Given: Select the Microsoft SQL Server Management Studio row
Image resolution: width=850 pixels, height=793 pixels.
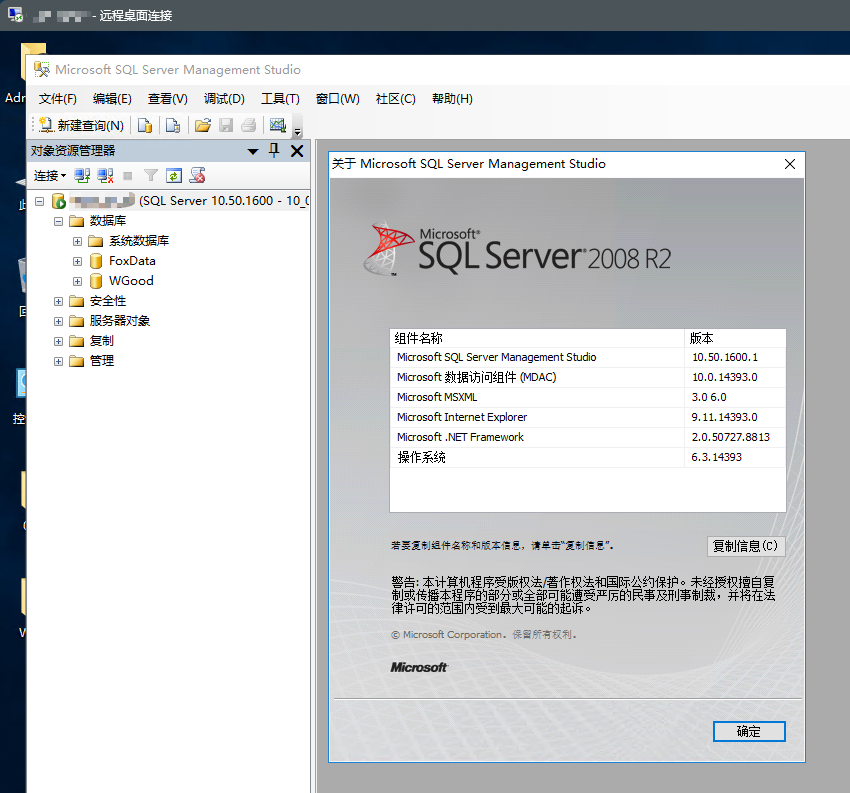Looking at the screenshot, I should (588, 357).
